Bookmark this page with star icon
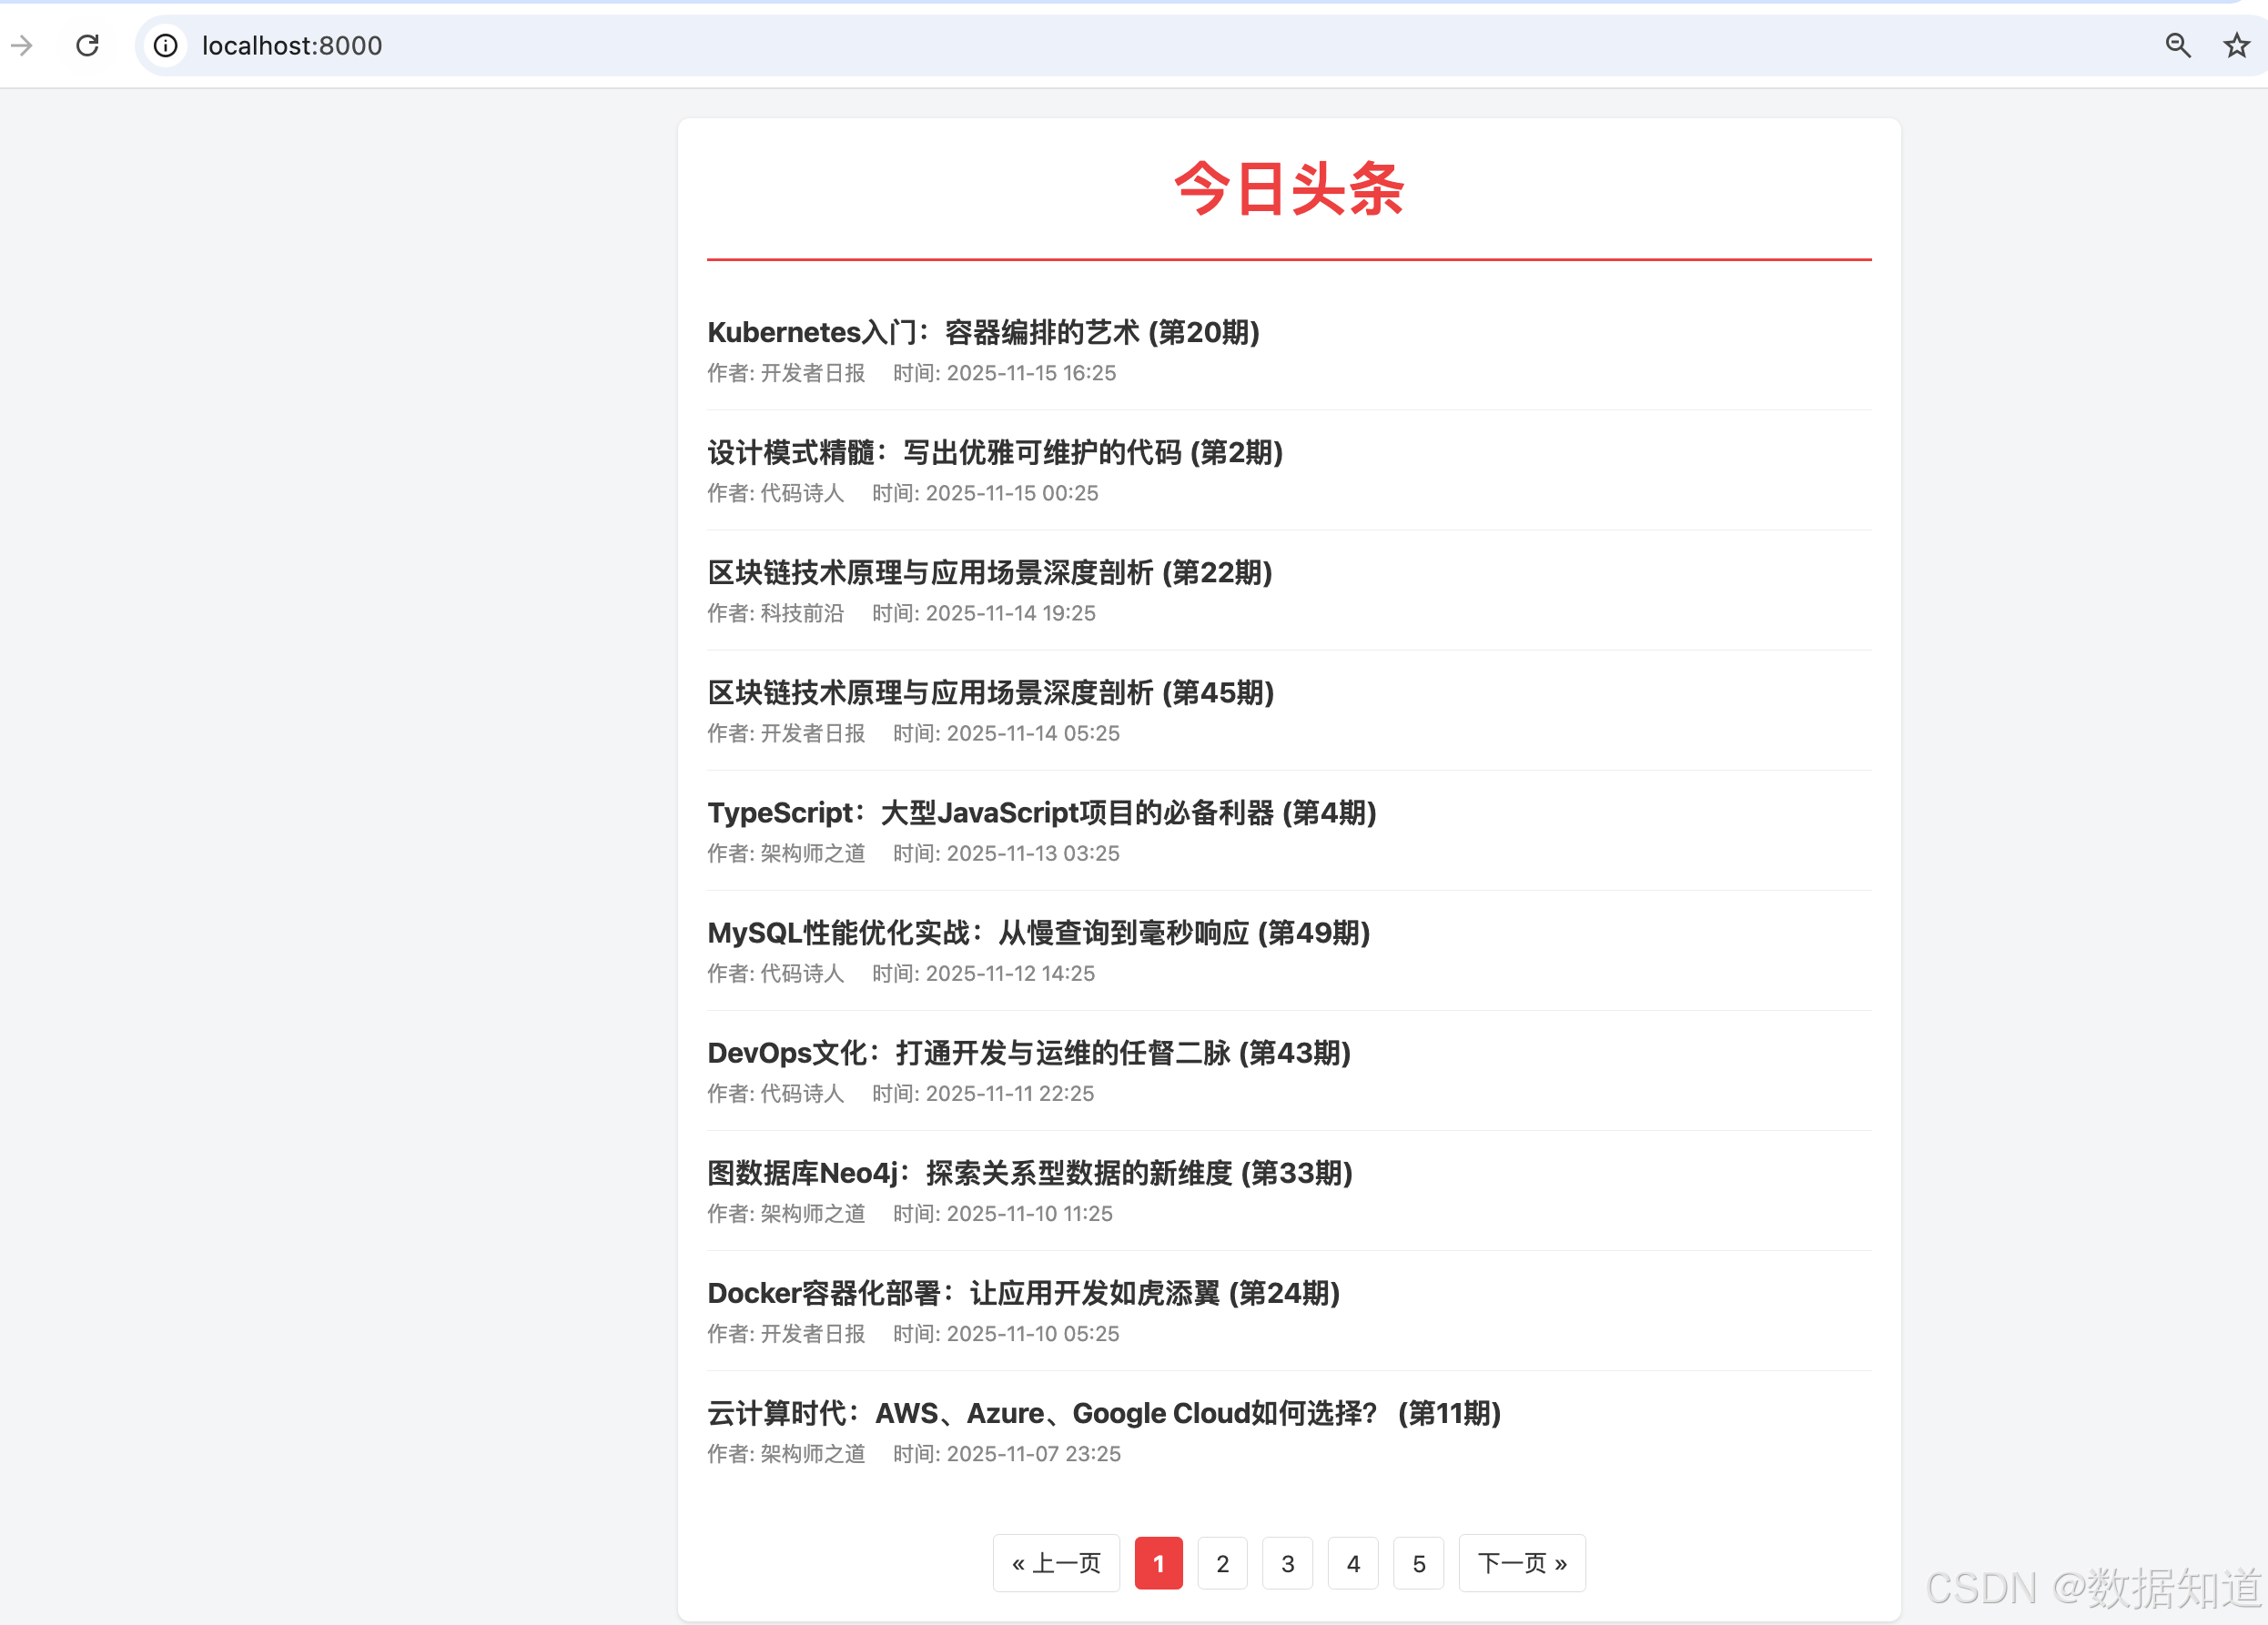The width and height of the screenshot is (2268, 1625). click(x=2236, y=45)
